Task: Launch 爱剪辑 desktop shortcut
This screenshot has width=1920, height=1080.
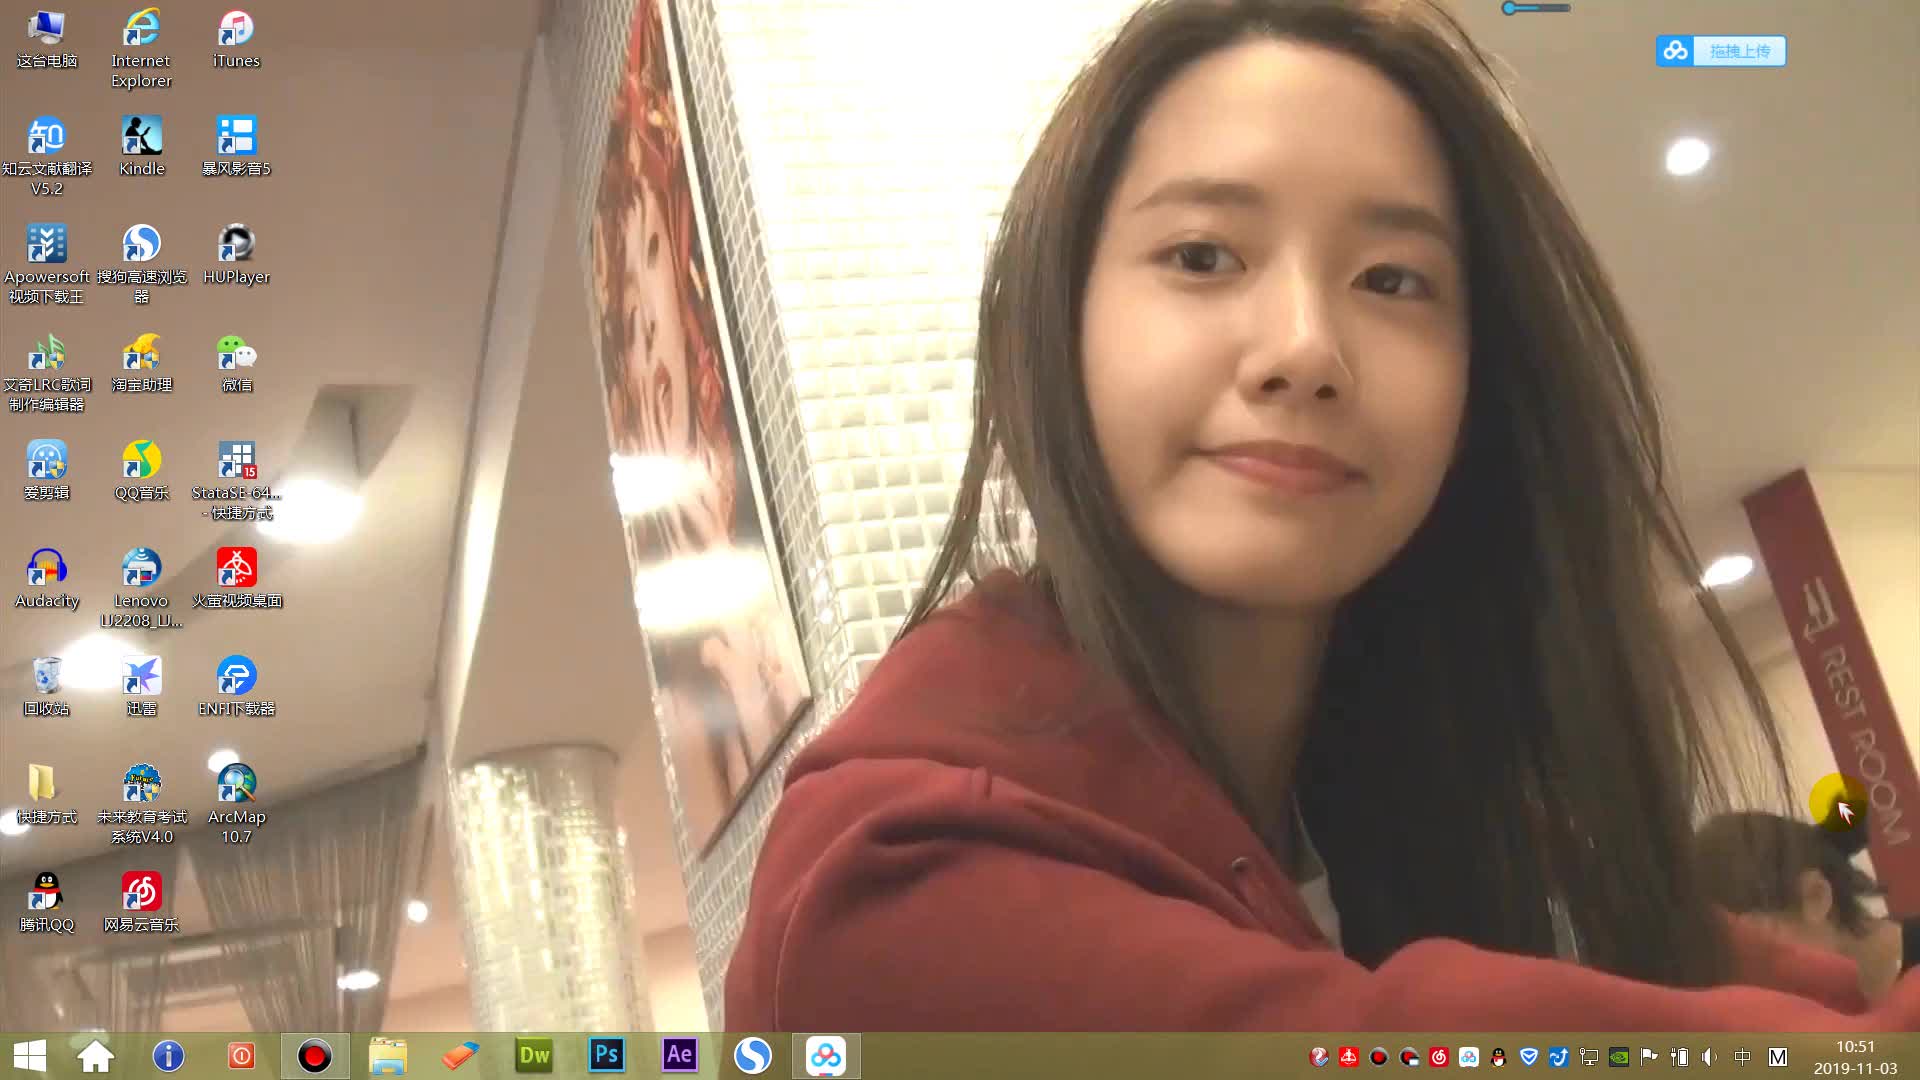Action: (46, 470)
